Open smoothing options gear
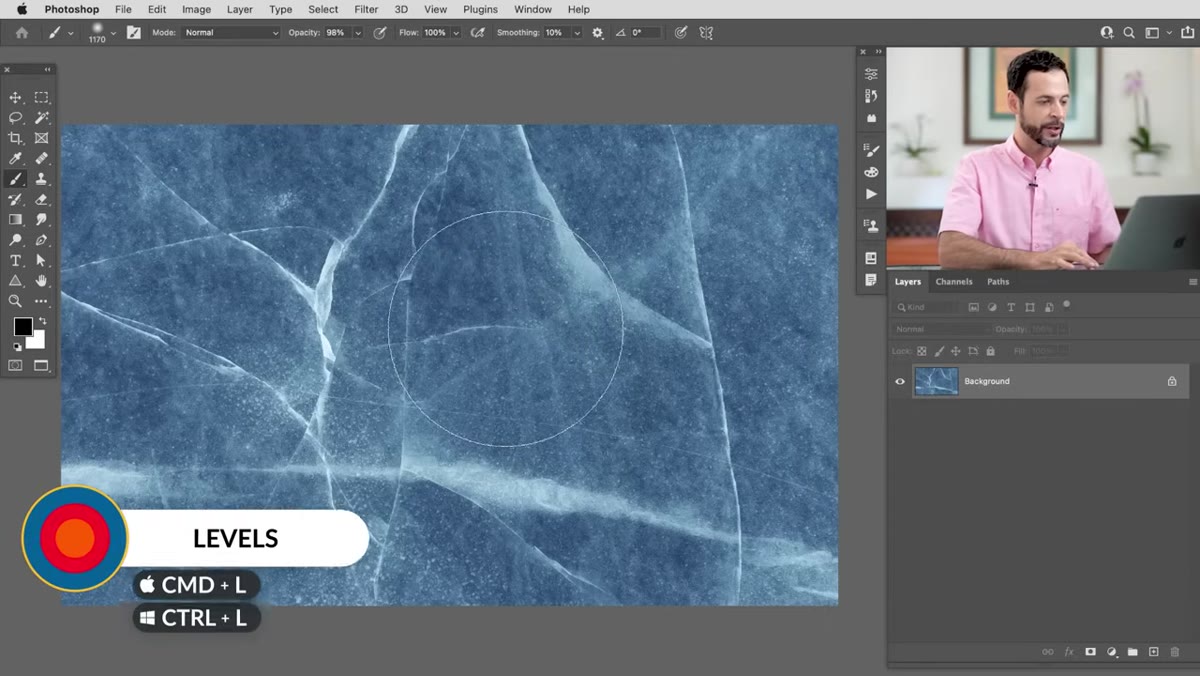Screen dimensions: 1200x676 tap(598, 33)
